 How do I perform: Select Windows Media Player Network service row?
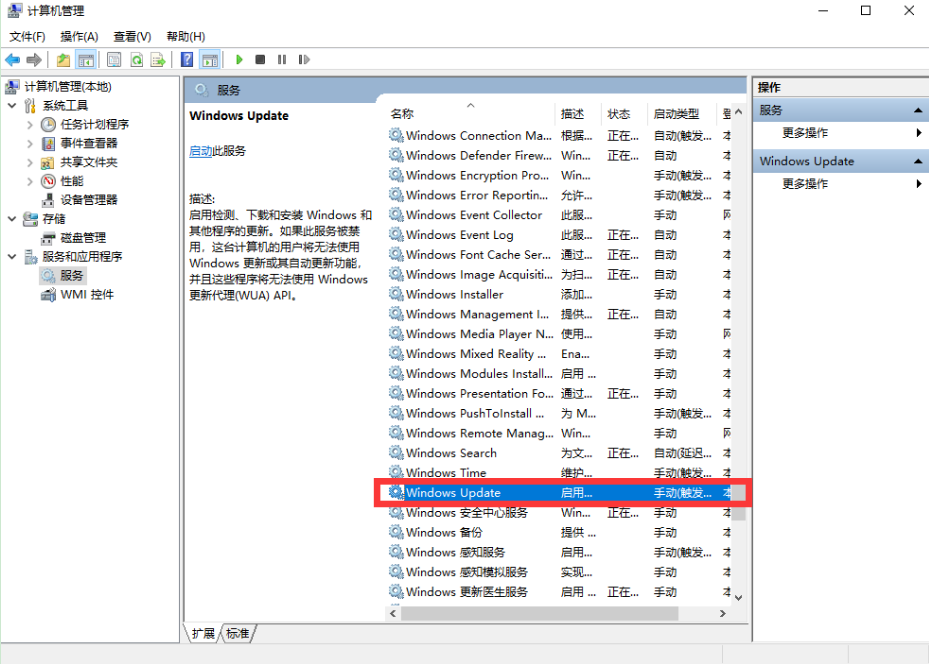(x=559, y=334)
